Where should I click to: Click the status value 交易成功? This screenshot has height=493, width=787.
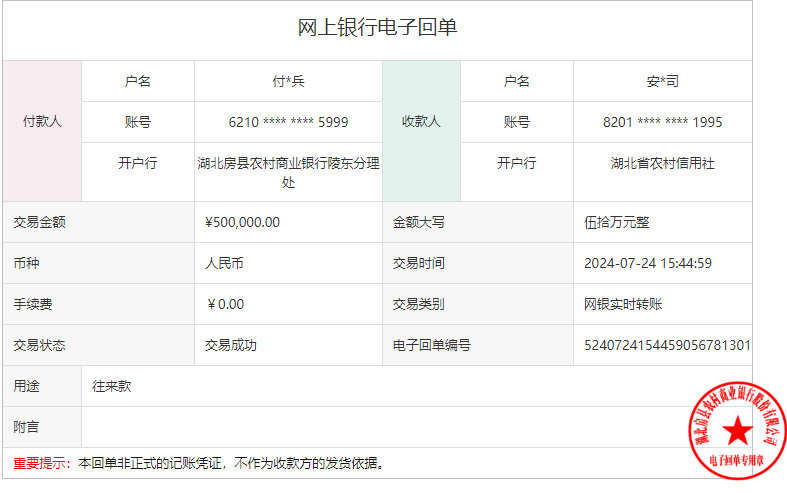231,345
